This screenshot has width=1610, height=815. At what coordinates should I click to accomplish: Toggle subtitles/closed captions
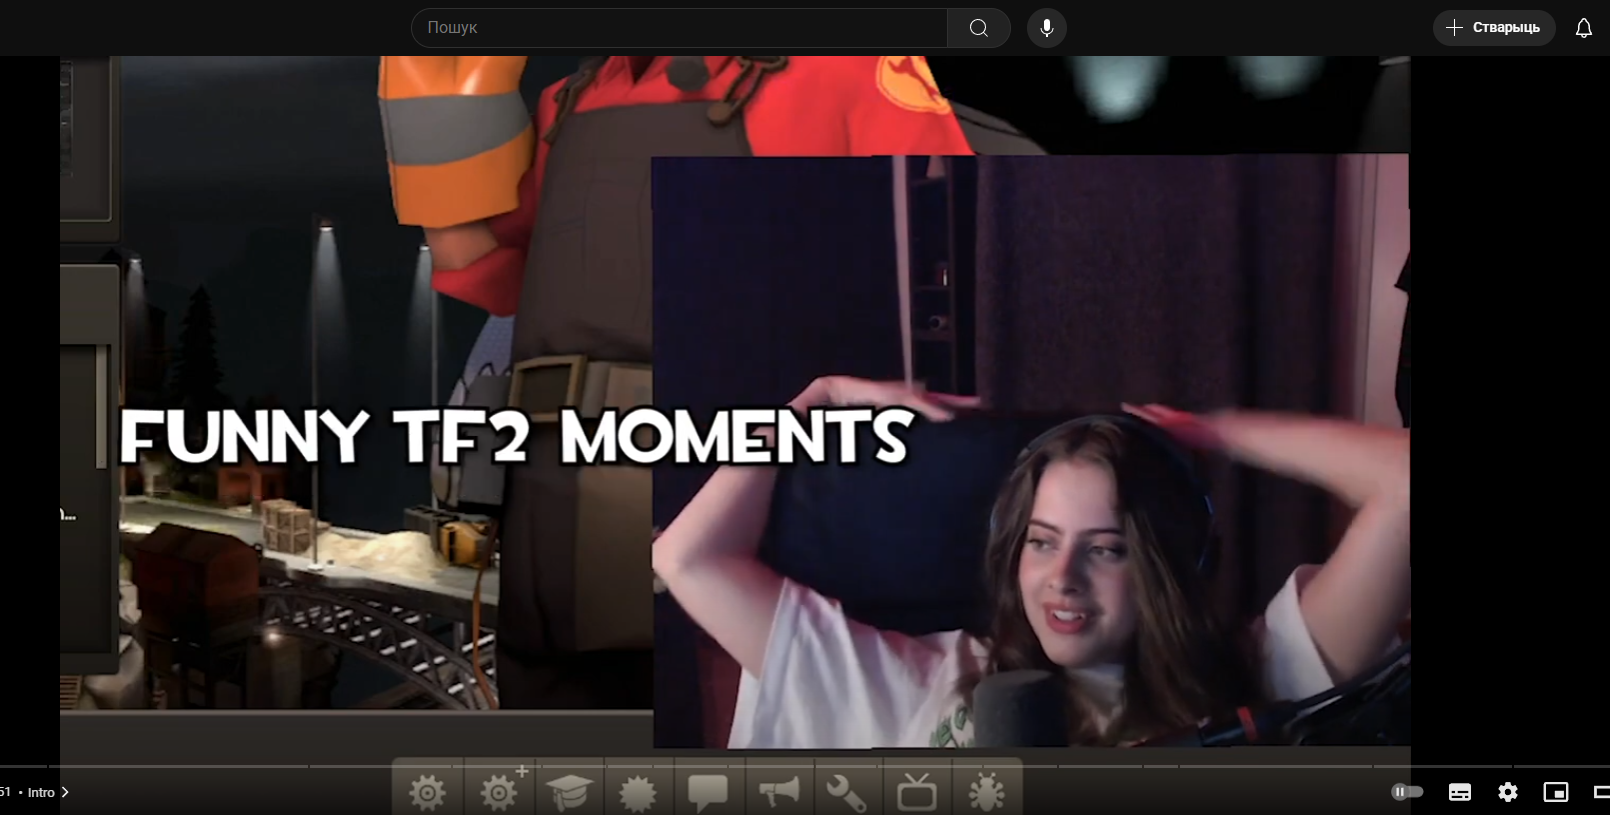pyautogui.click(x=1460, y=792)
